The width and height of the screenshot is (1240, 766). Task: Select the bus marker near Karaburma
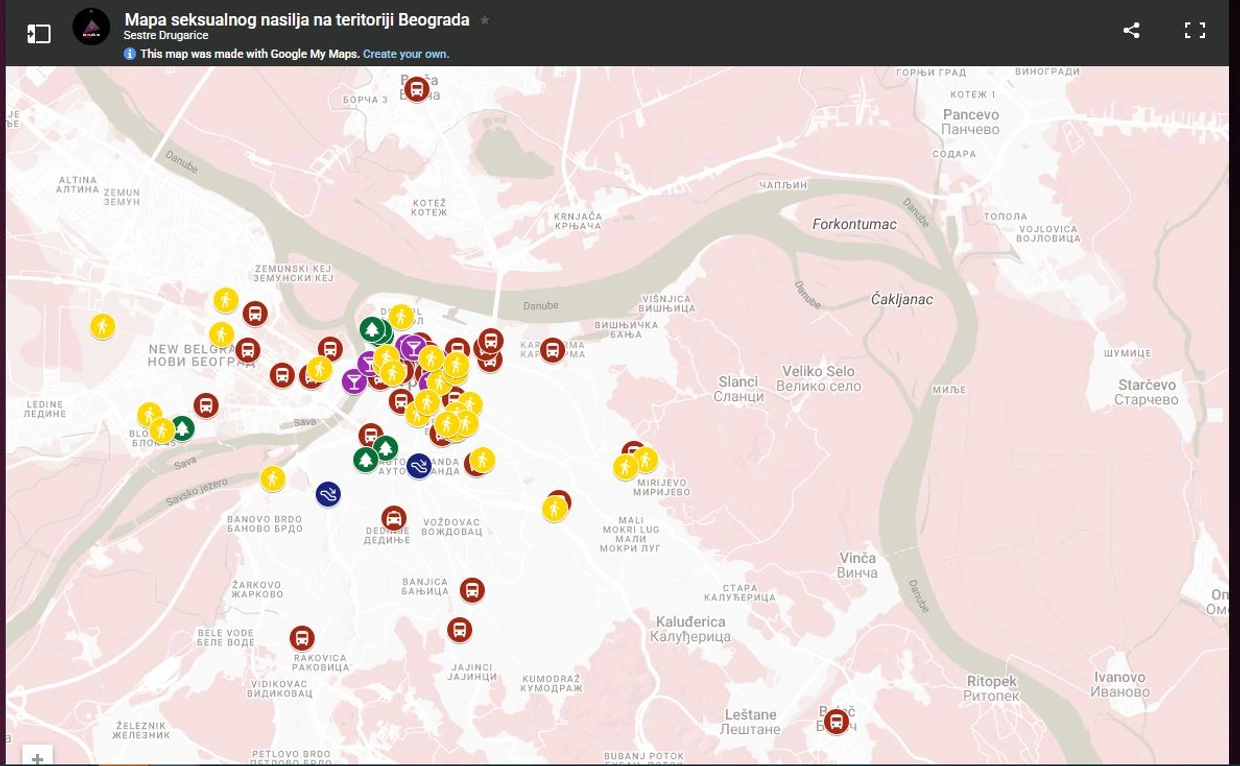(553, 350)
